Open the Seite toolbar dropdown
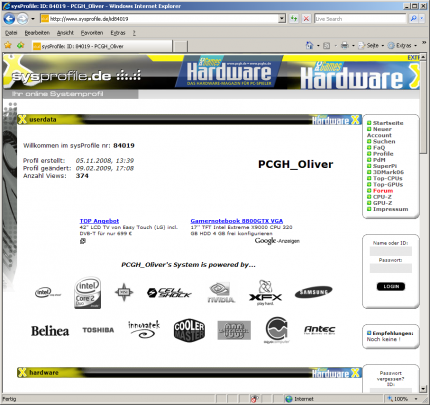The height and width of the screenshot is (405, 430). click(371, 45)
